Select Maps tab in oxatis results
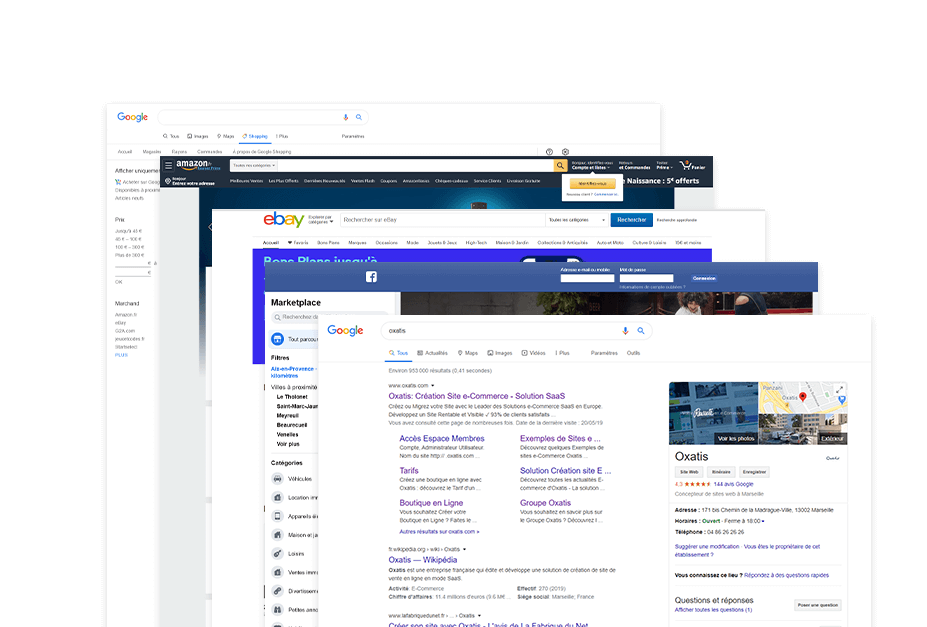Screen dimensions: 927x627 (x=468, y=353)
